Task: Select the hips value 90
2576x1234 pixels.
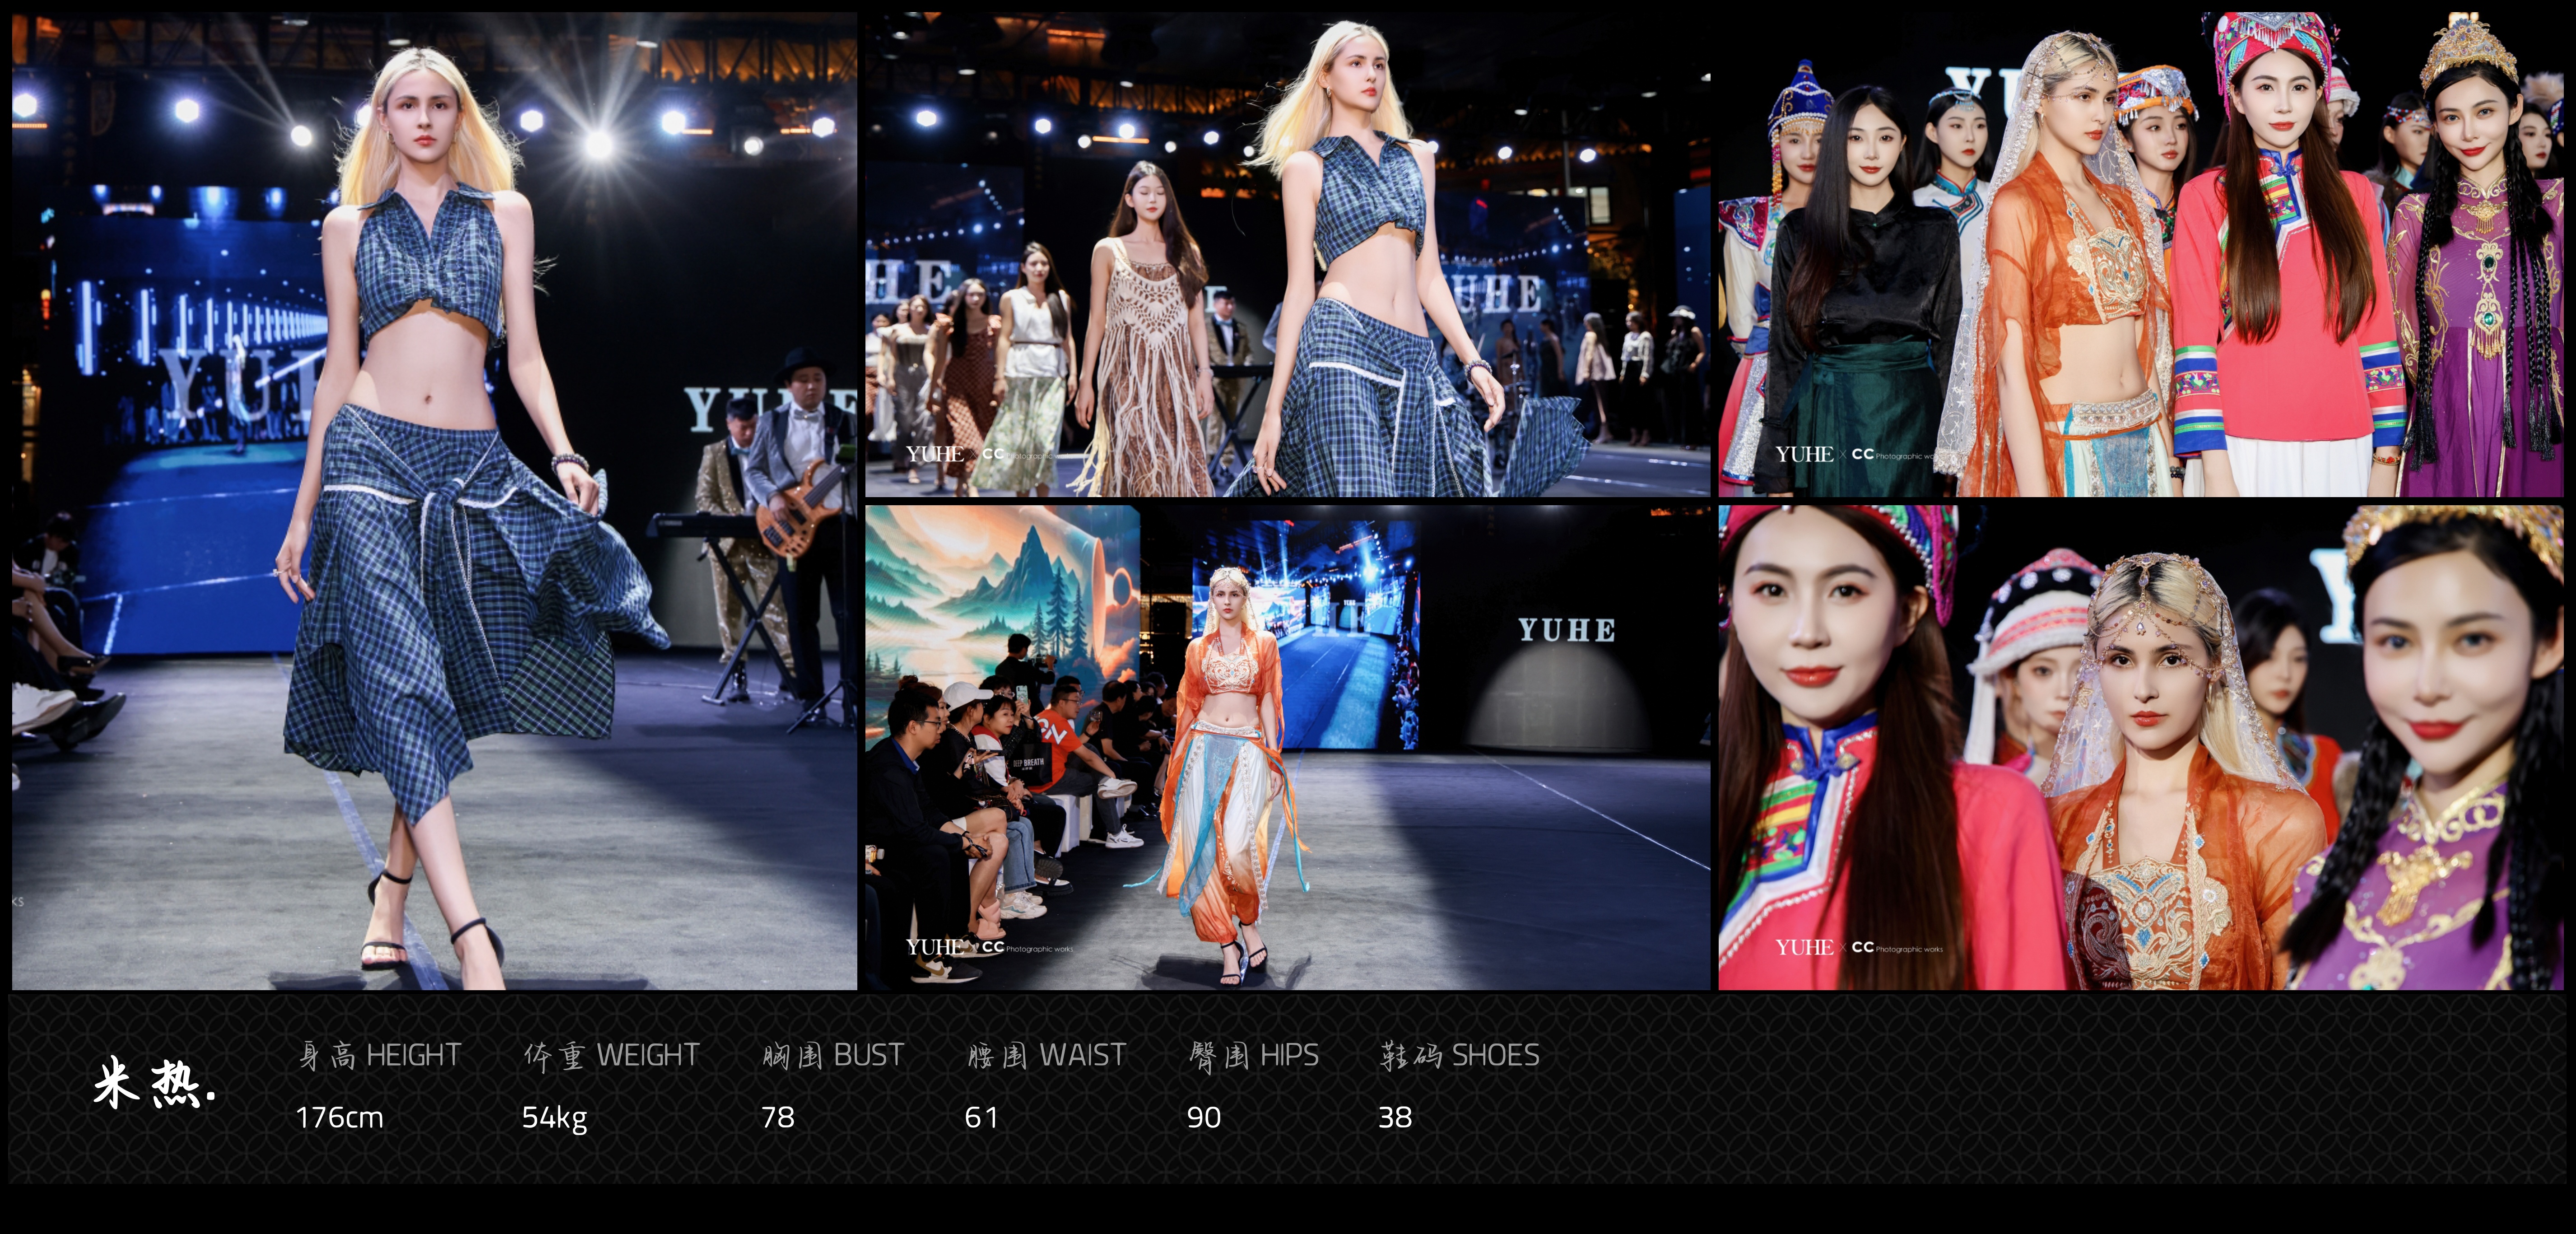Action: pyautogui.click(x=1204, y=1117)
